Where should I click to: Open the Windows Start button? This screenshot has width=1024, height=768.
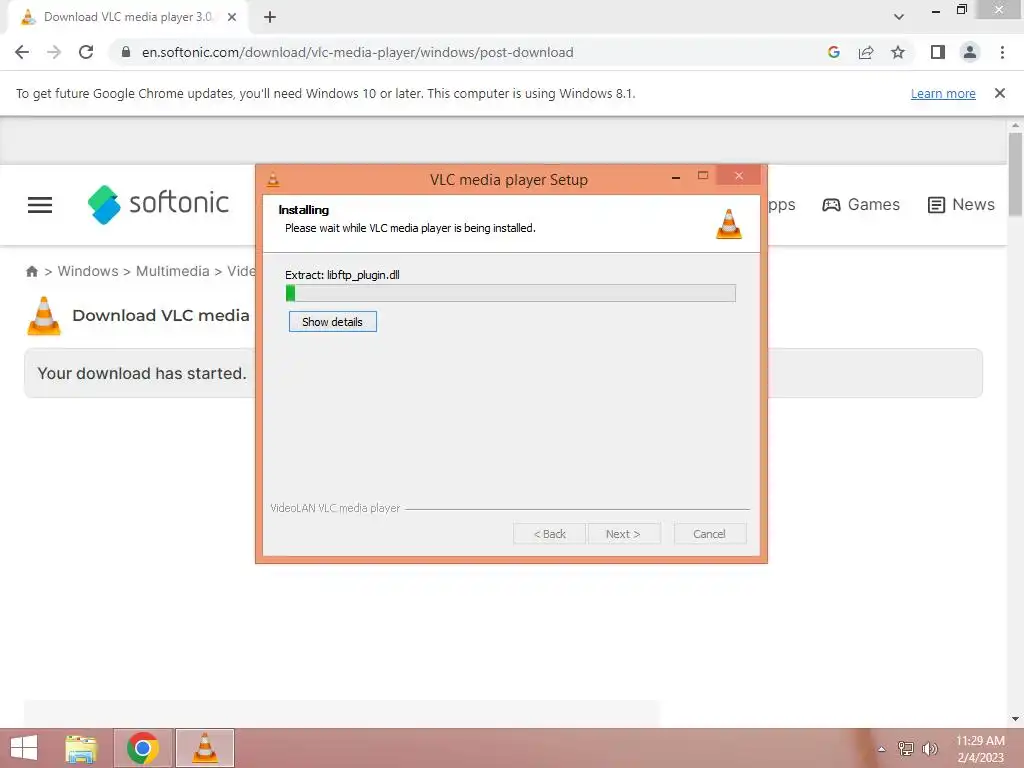click(24, 748)
